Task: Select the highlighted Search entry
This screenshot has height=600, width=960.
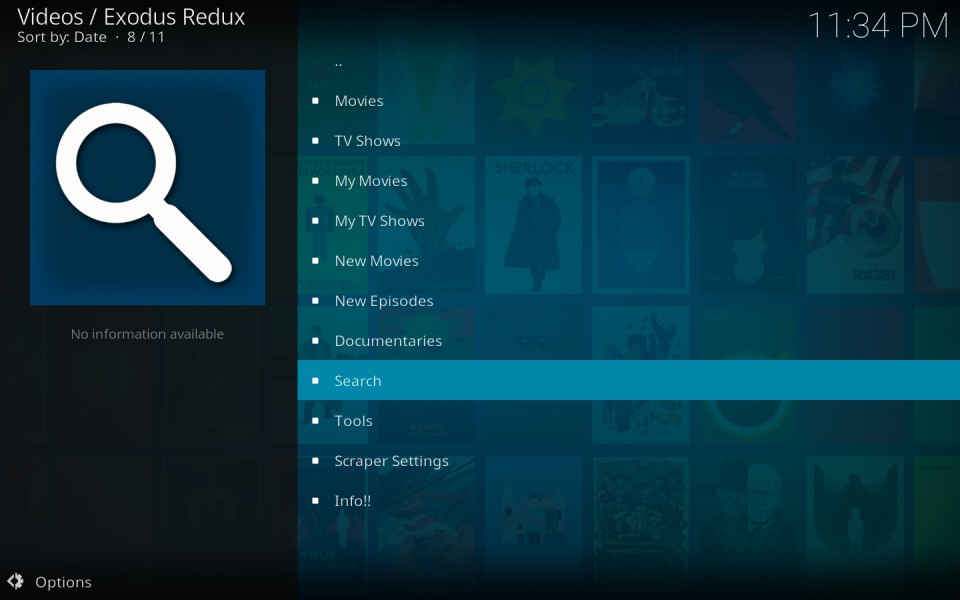Action: 629,380
